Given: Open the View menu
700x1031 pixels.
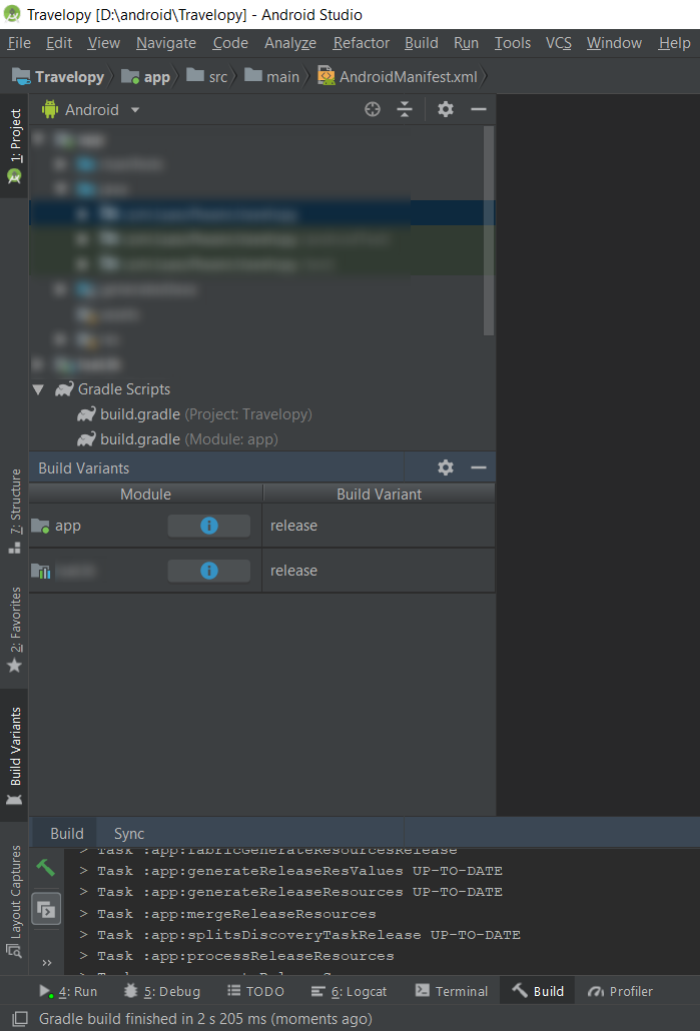Looking at the screenshot, I should pos(104,43).
